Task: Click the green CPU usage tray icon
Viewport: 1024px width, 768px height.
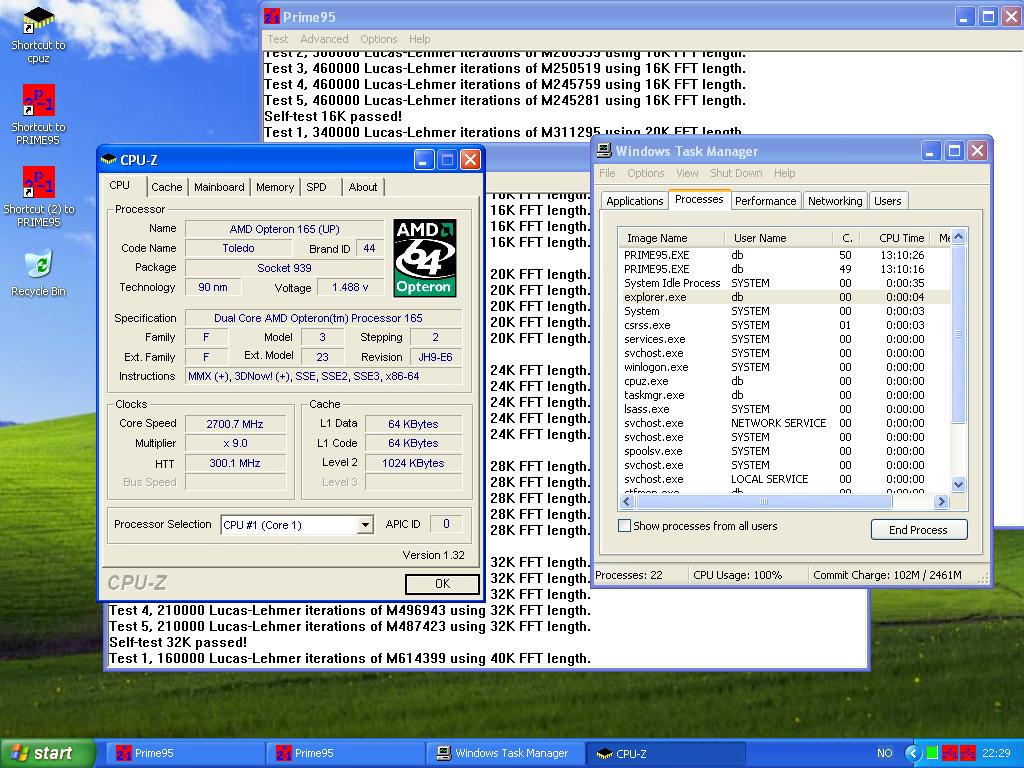Action: pos(932,752)
